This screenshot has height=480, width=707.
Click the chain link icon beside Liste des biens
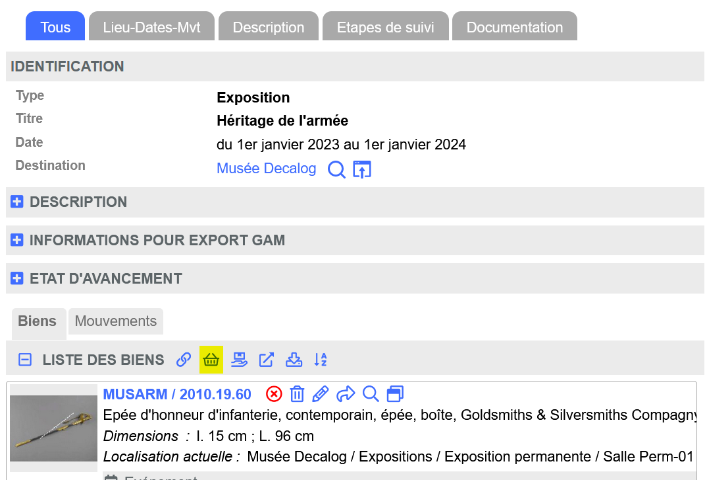(184, 360)
